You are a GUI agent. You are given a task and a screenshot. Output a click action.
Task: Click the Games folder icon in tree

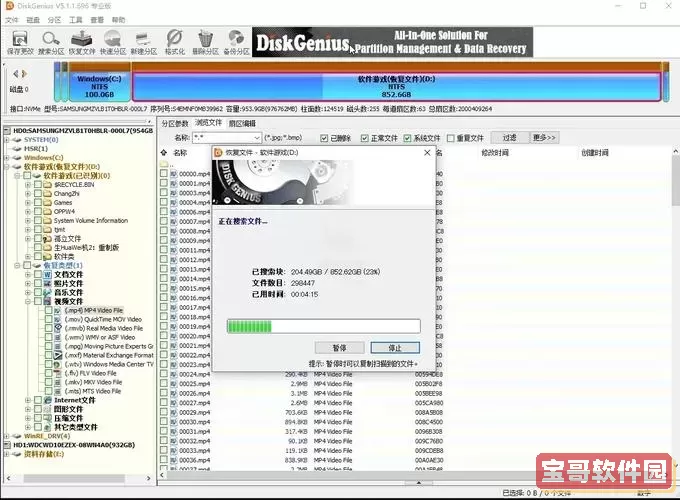[48, 203]
